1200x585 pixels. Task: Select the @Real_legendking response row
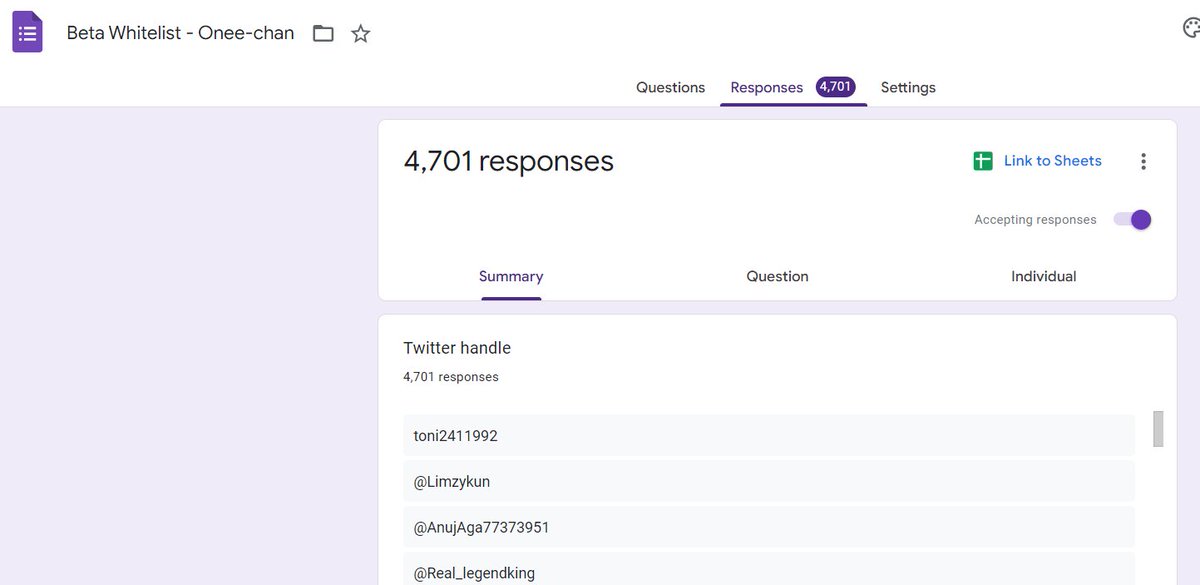point(769,569)
